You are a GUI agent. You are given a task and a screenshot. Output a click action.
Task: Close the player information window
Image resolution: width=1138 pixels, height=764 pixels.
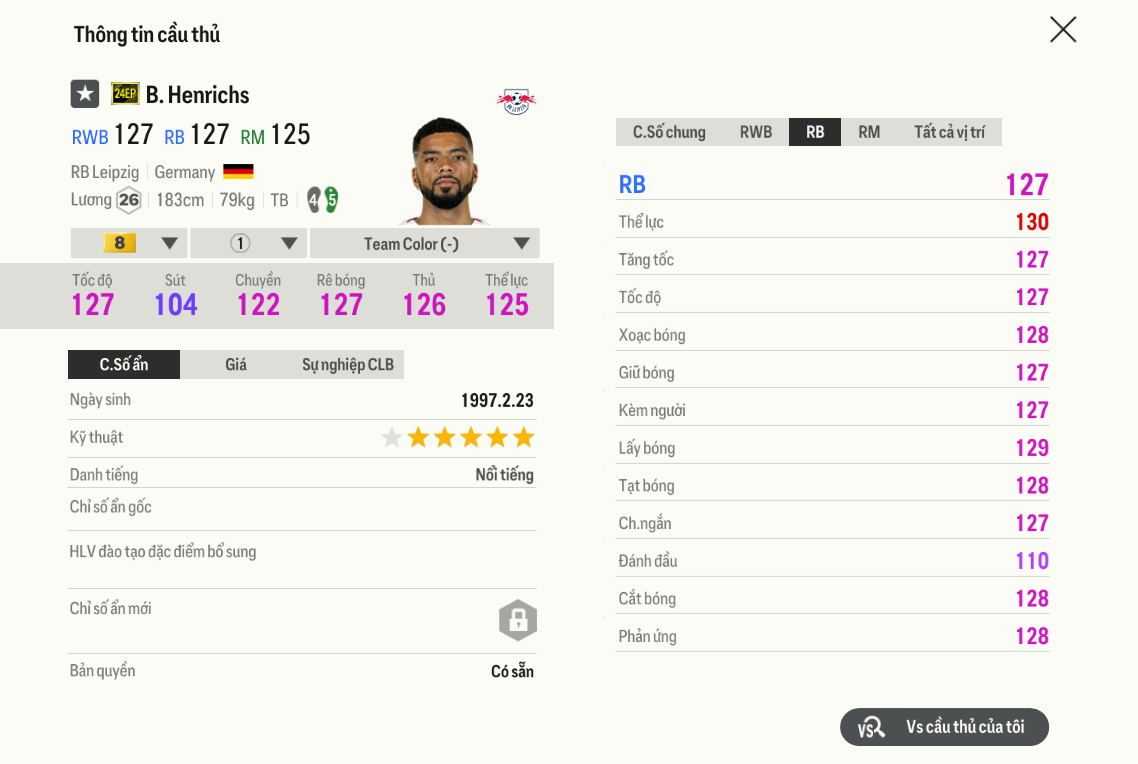1063,30
